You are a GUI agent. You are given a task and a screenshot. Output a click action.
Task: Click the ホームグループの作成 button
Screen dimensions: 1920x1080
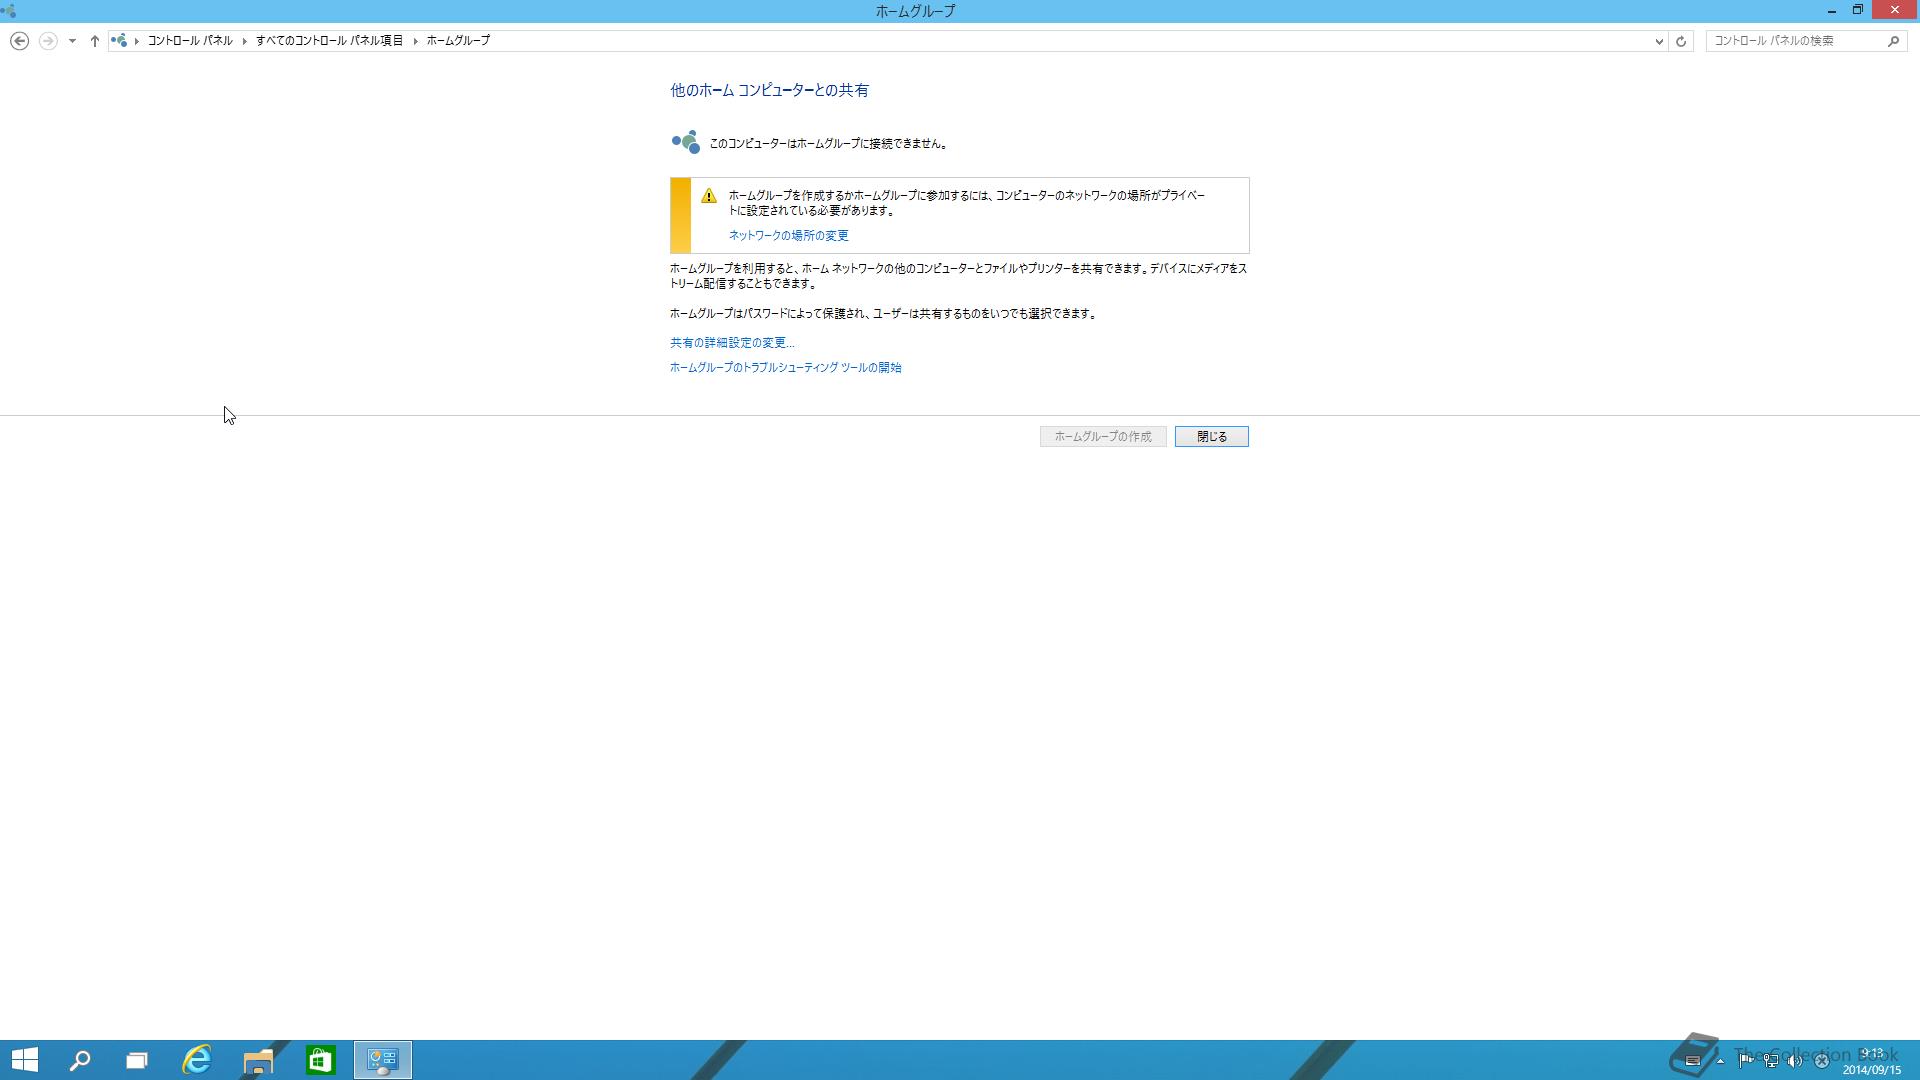[1103, 437]
